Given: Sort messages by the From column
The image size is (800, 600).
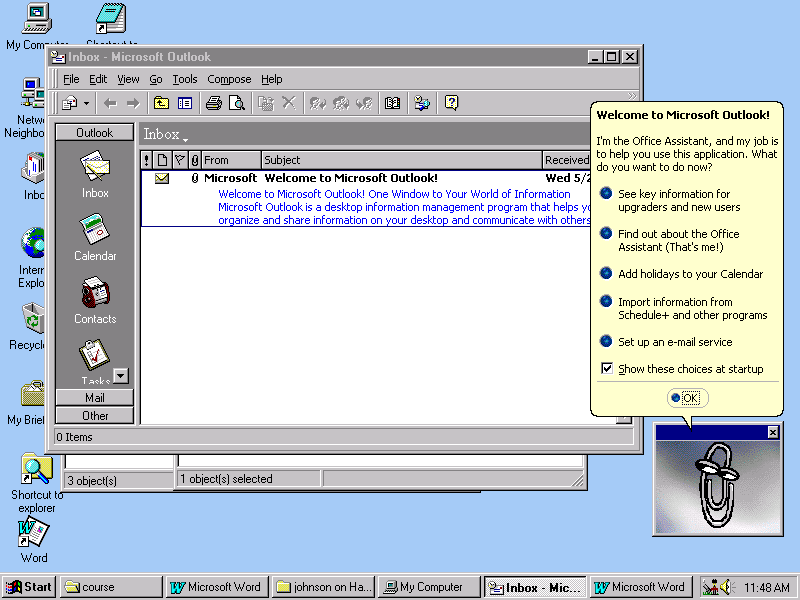Looking at the screenshot, I should [232, 160].
